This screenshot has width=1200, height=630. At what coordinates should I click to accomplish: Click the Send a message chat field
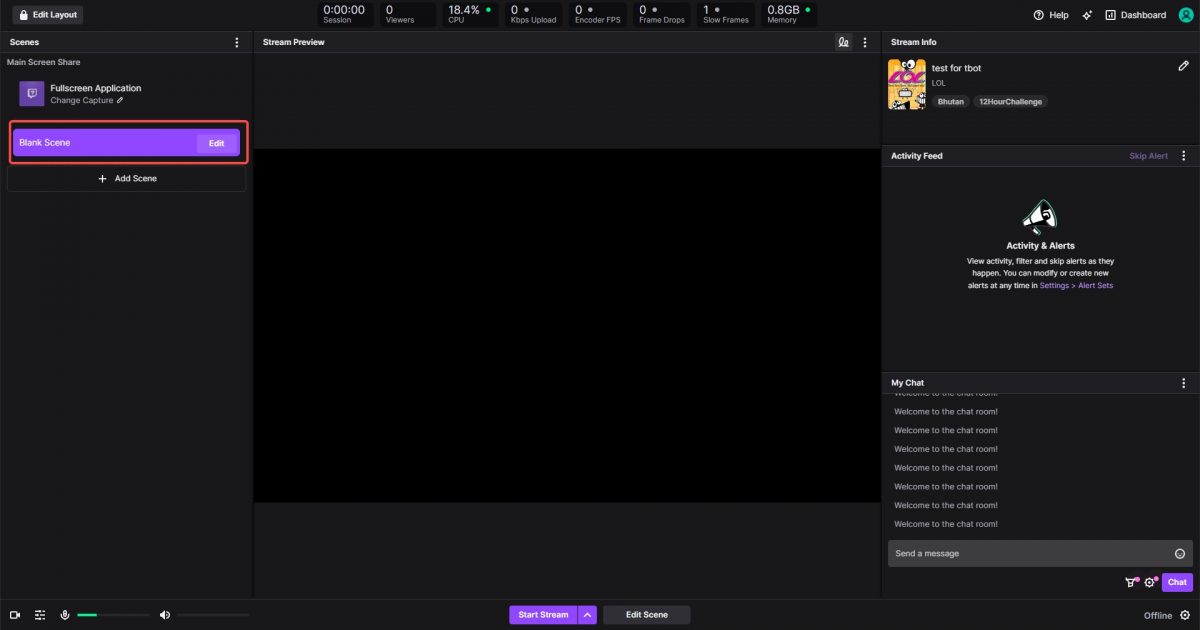(x=1000, y=553)
